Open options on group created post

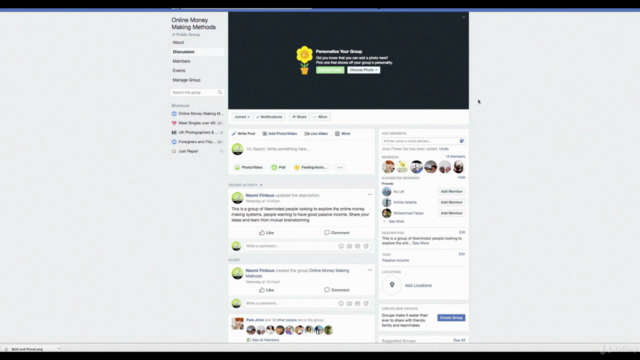point(370,270)
